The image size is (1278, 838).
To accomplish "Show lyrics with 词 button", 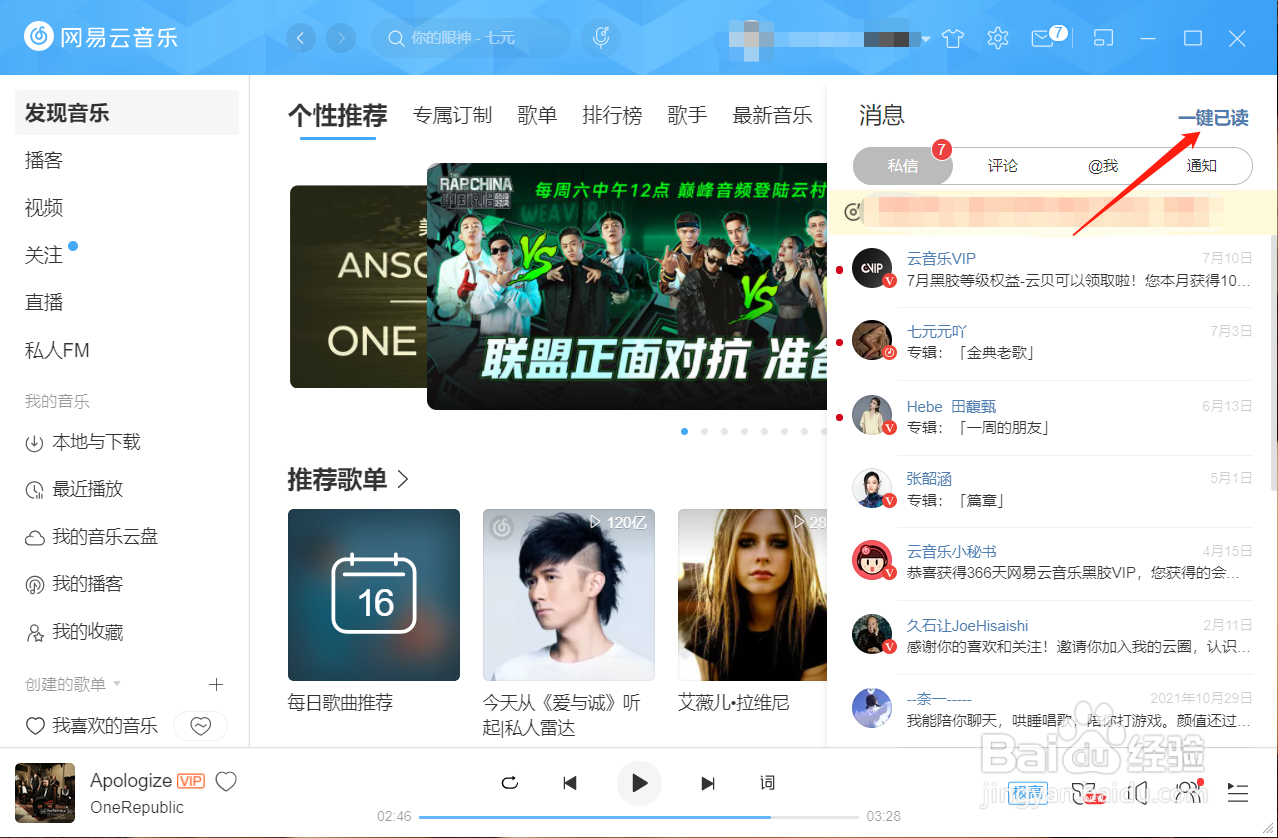I will click(767, 782).
